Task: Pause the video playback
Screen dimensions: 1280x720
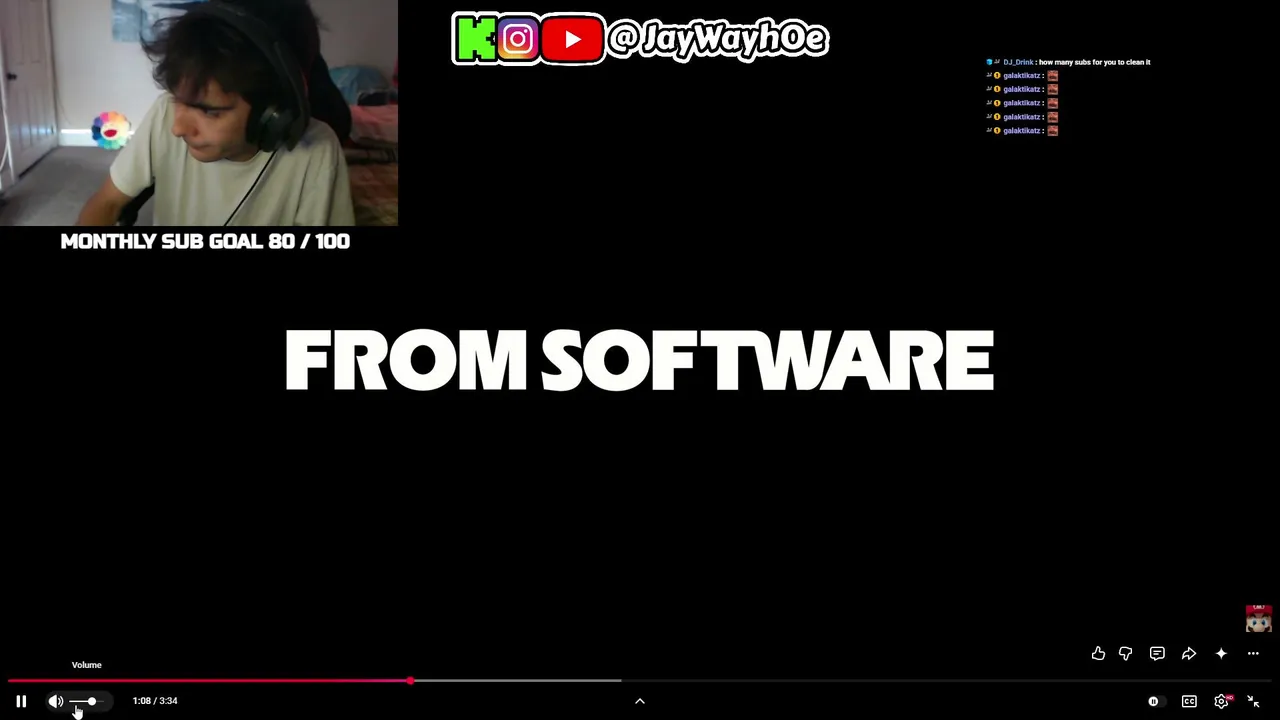Action: (21, 701)
